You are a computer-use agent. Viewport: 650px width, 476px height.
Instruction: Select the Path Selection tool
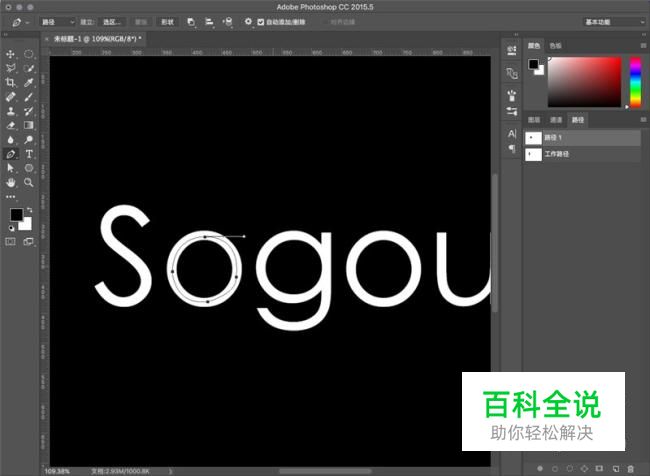pos(10,168)
